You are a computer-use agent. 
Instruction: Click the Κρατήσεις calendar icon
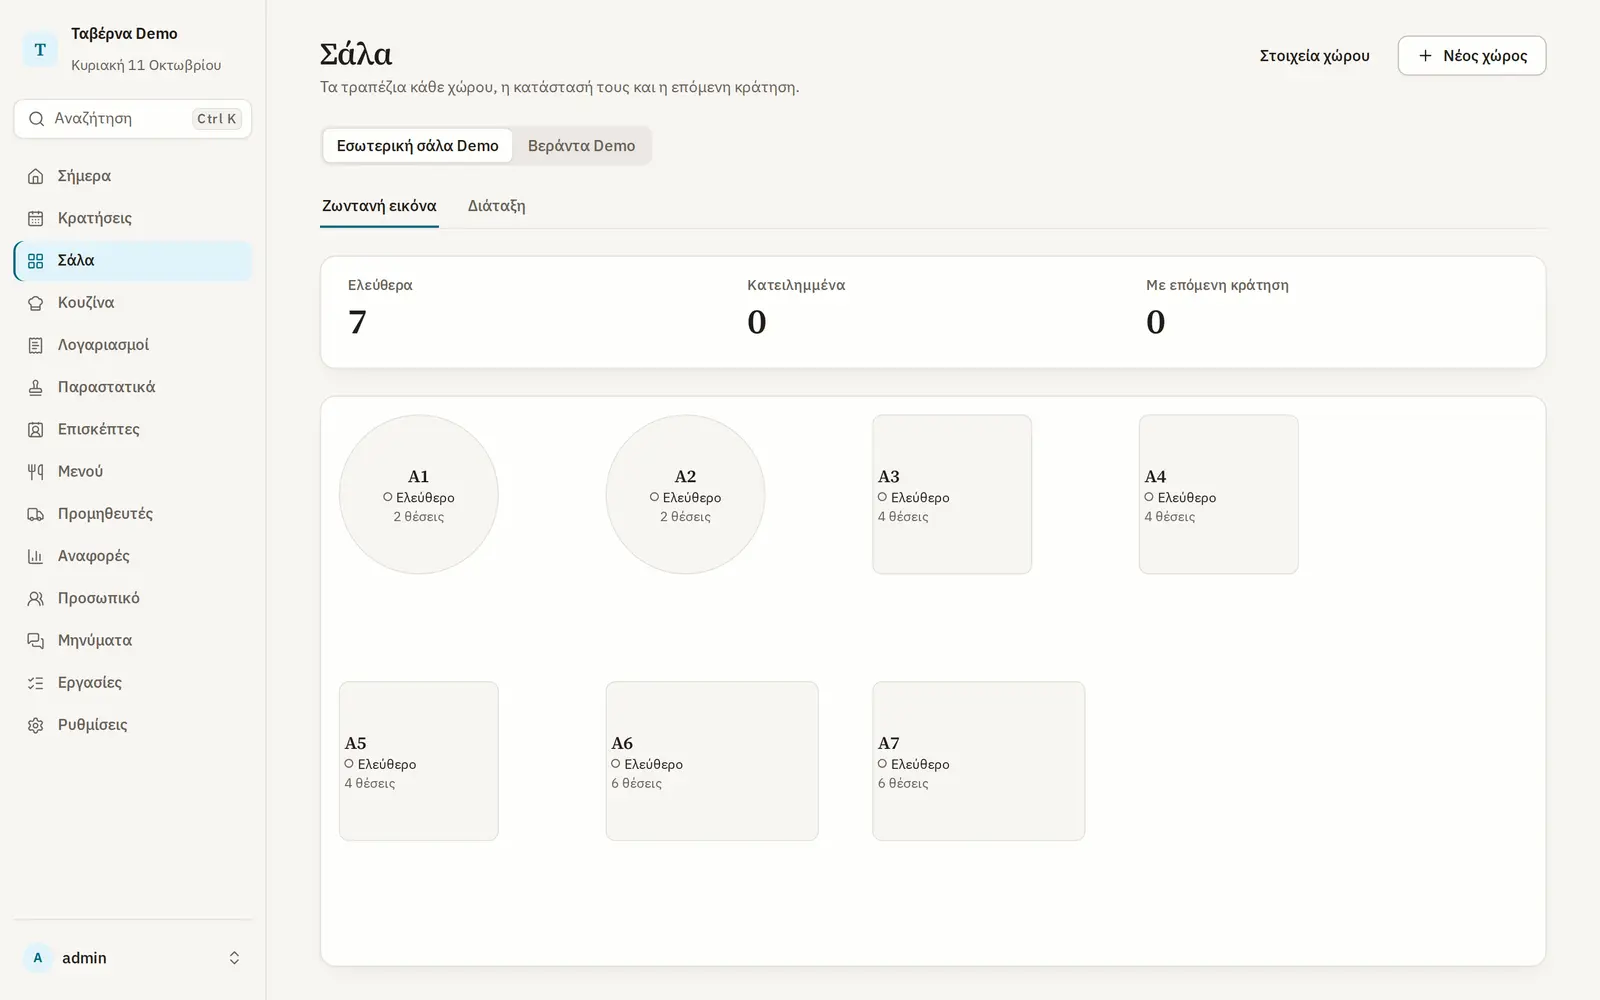click(36, 218)
